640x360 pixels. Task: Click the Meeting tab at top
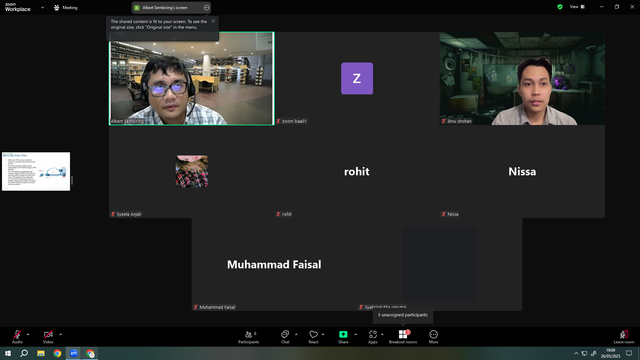tap(65, 7)
